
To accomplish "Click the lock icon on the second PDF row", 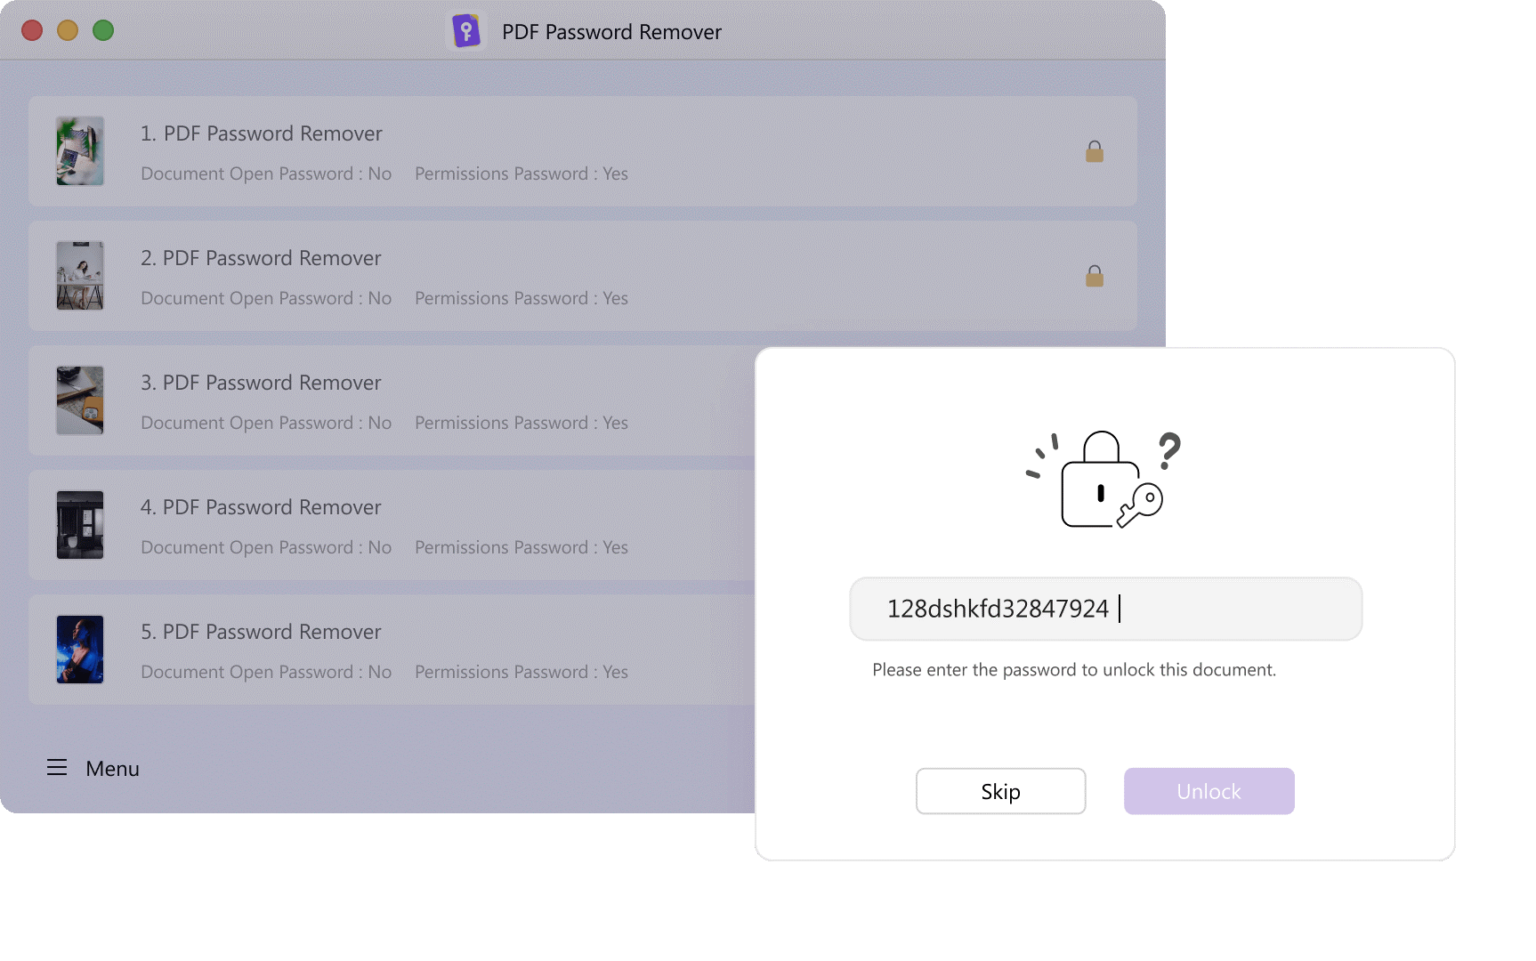I will click(1094, 276).
